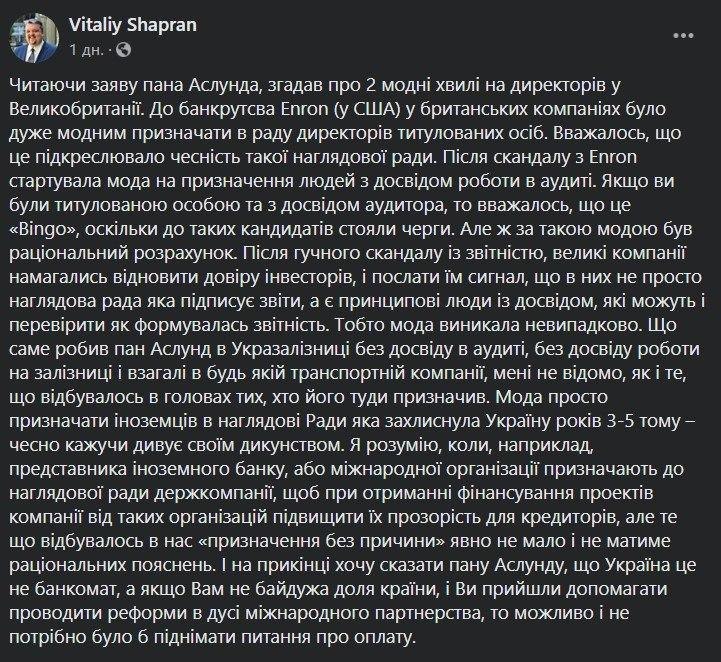The width and height of the screenshot is (721, 662).
Task: Open the post's '1 дн.' timestamp link
Action: [86, 49]
